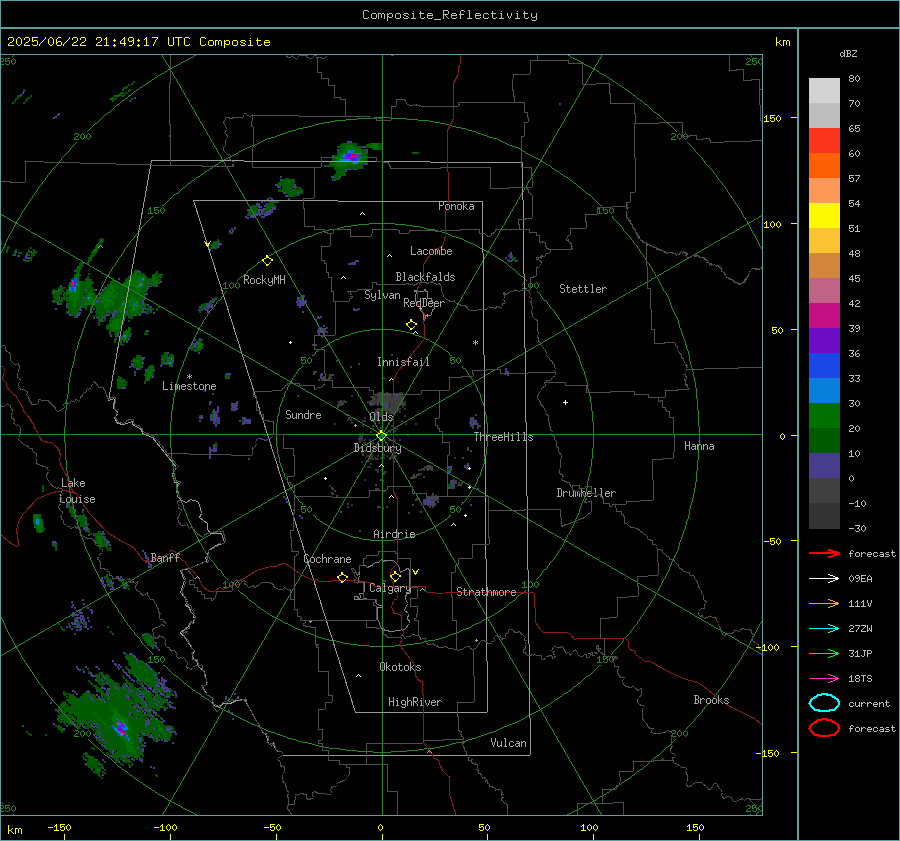Click the HighRiver town label

415,702
